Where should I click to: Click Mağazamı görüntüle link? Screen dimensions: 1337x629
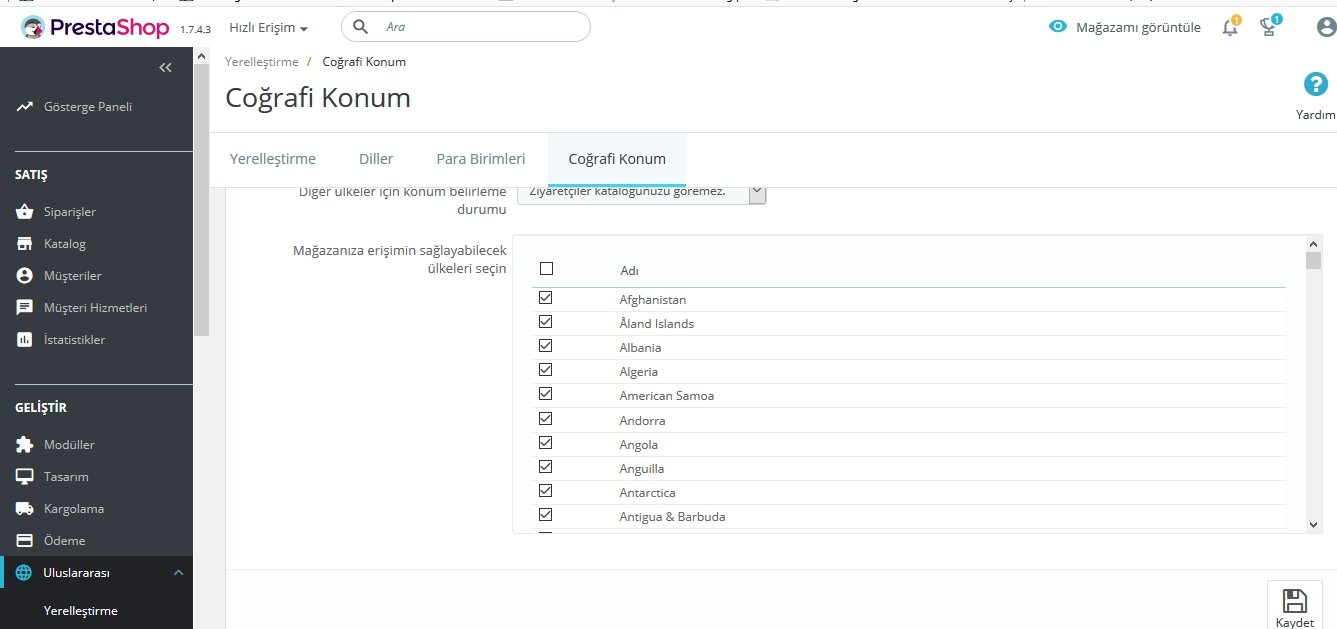tap(1125, 28)
